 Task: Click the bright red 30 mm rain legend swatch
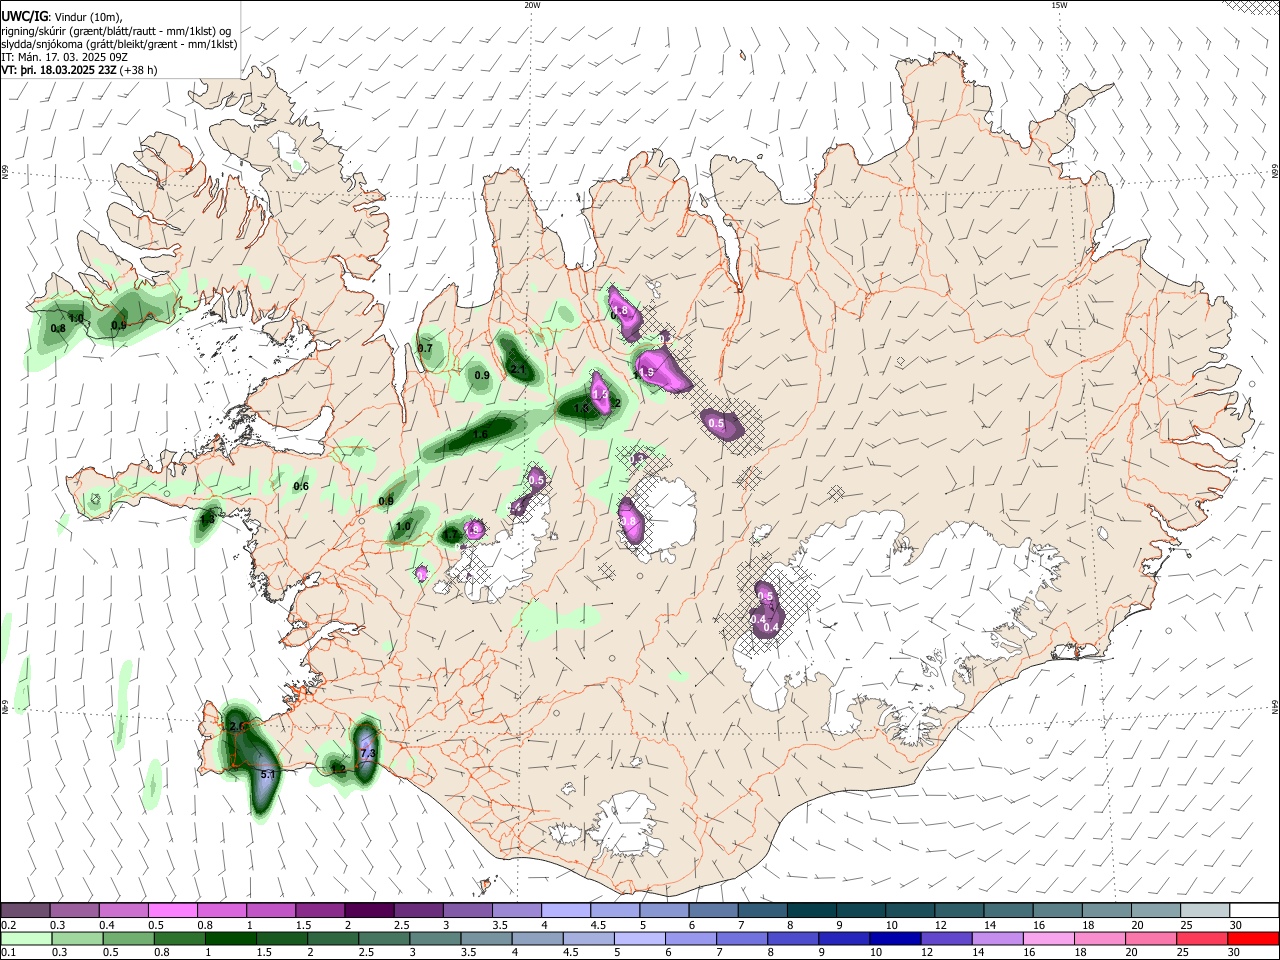coord(1254,938)
